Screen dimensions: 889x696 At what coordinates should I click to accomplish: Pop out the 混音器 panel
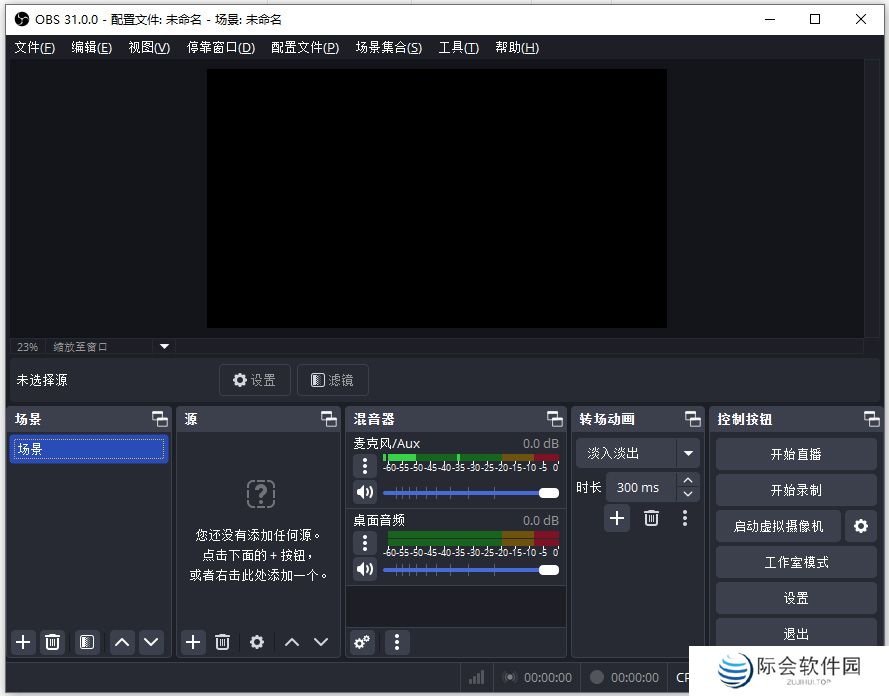pyautogui.click(x=555, y=419)
